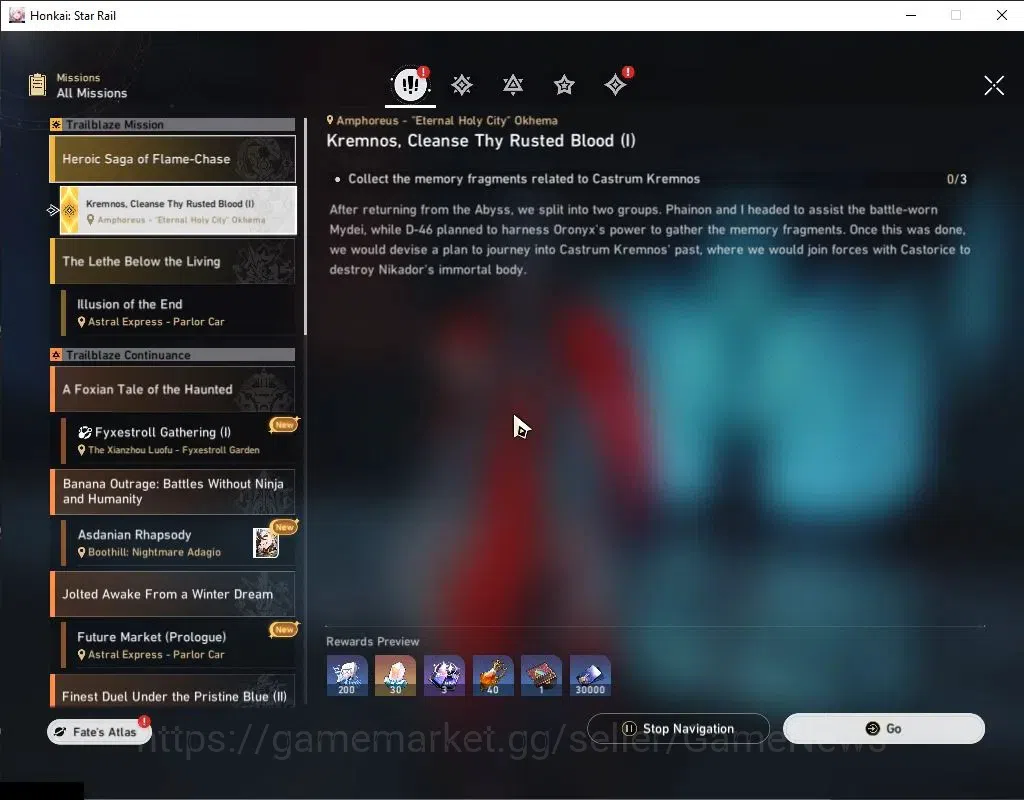
Task: Select Asdanian Rhapsody mission entry
Action: (x=178, y=543)
